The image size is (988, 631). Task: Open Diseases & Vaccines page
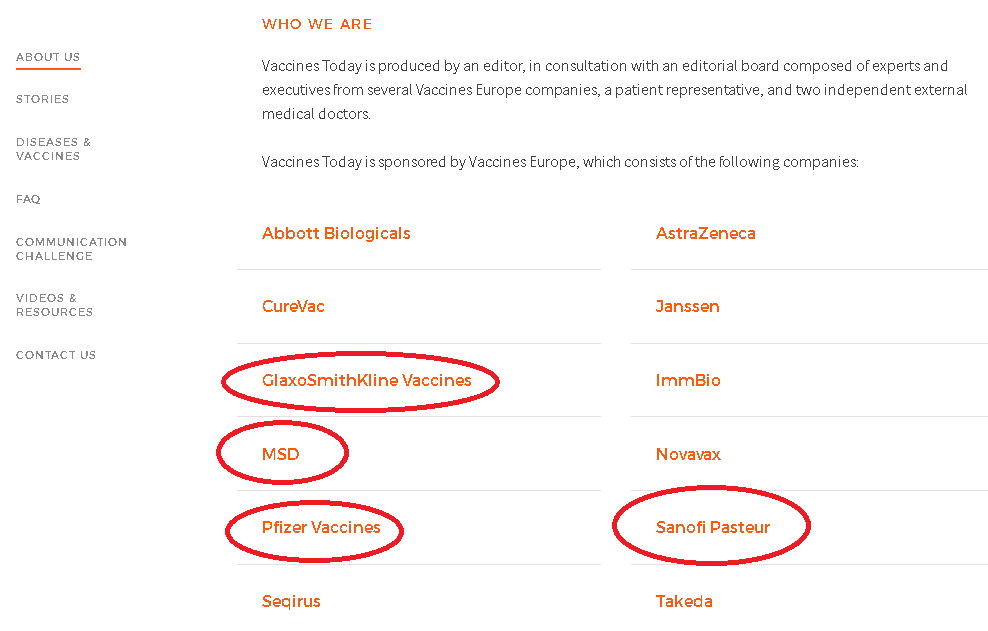pyautogui.click(x=53, y=149)
